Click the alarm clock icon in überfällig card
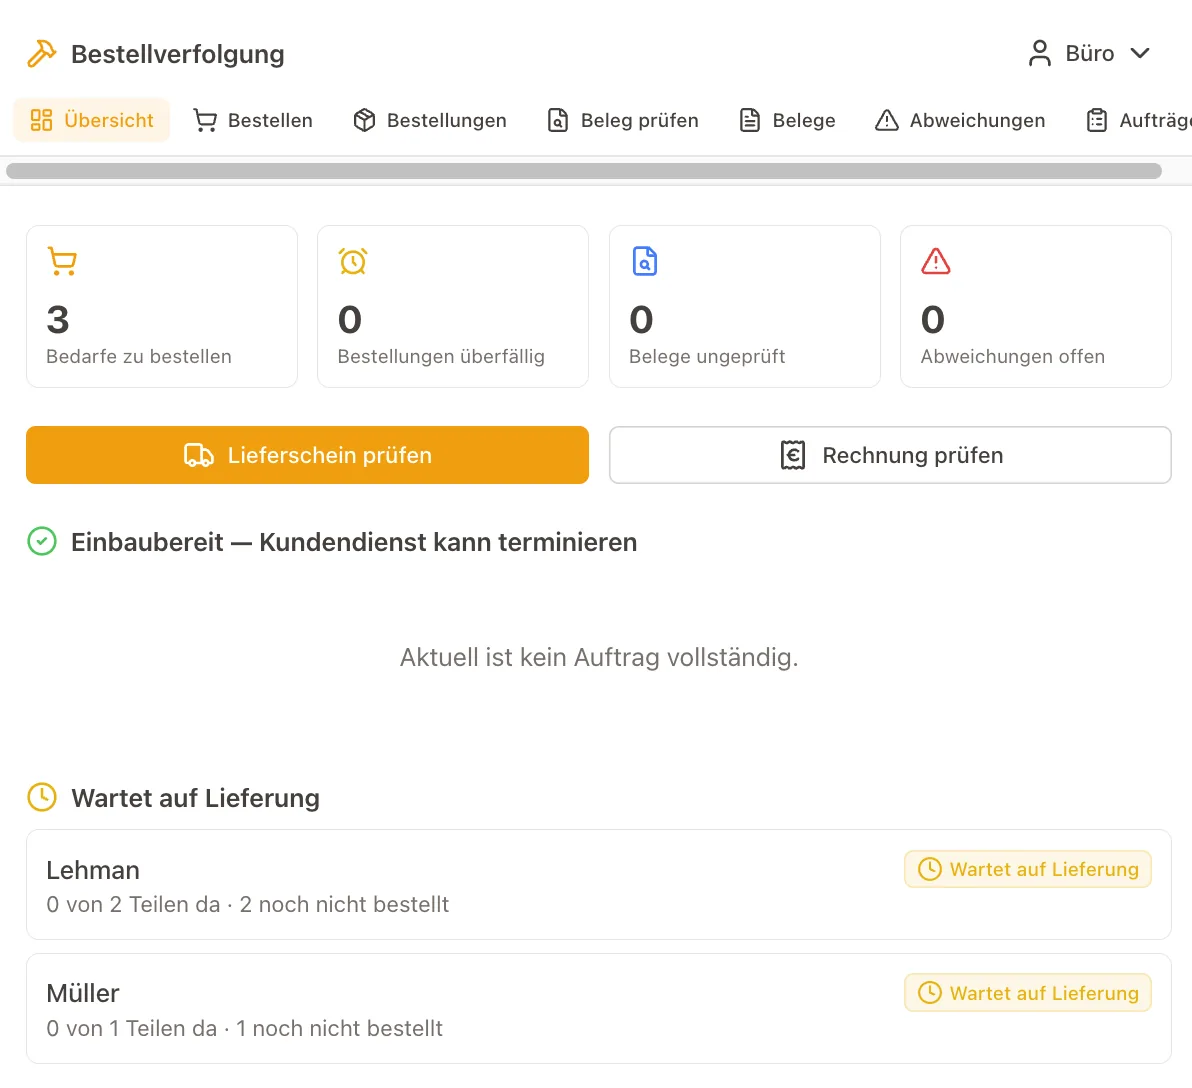This screenshot has width=1192, height=1088. (353, 261)
